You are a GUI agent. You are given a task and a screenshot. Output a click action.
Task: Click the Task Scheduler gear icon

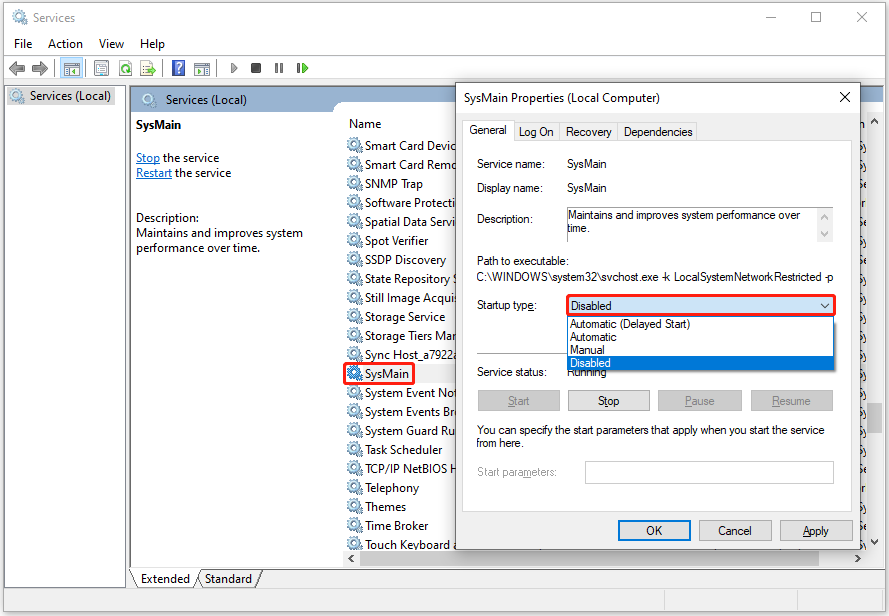355,449
